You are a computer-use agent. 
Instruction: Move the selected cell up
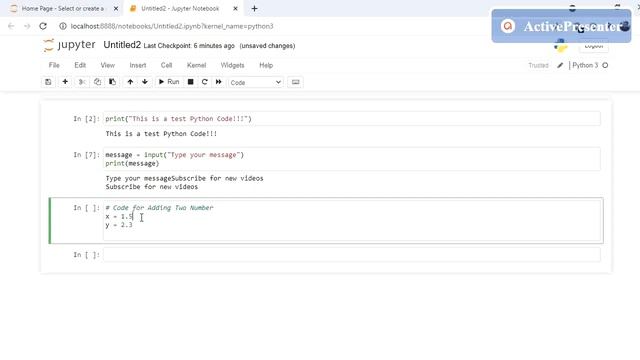tap(130, 82)
